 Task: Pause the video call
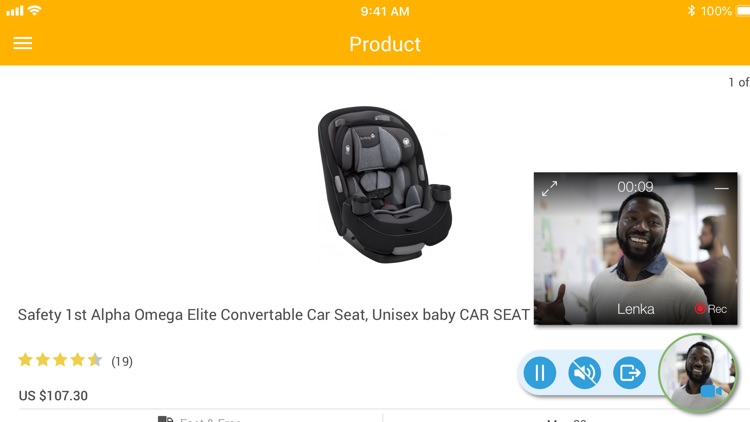[x=540, y=372]
